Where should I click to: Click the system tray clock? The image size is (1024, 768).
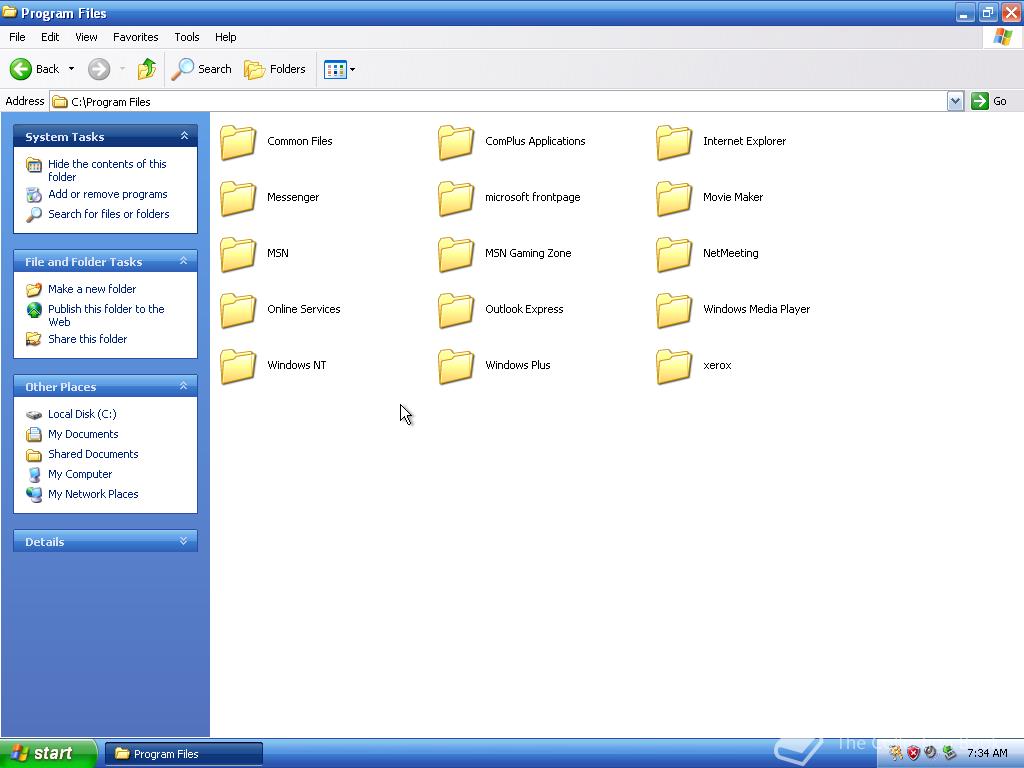987,753
